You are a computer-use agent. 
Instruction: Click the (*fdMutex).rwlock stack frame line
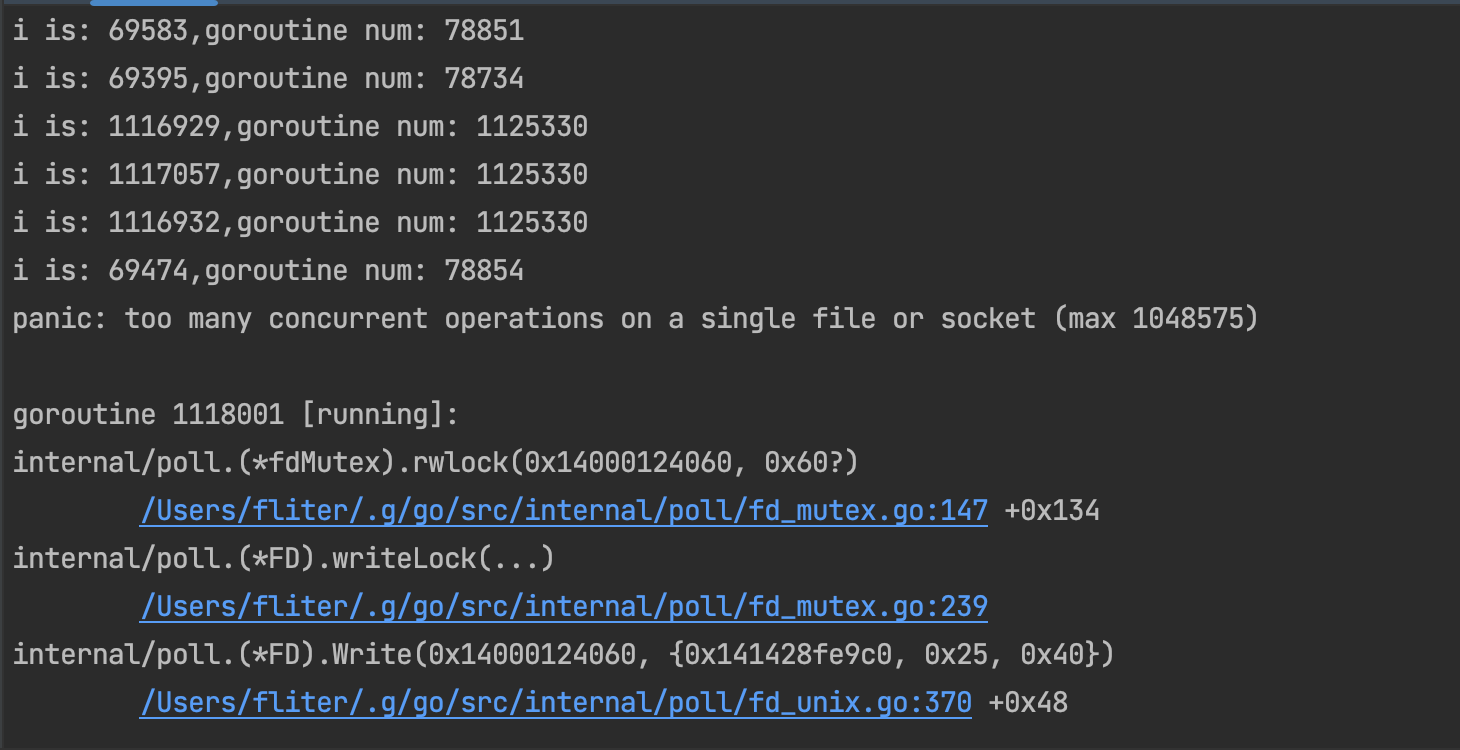[x=436, y=463]
